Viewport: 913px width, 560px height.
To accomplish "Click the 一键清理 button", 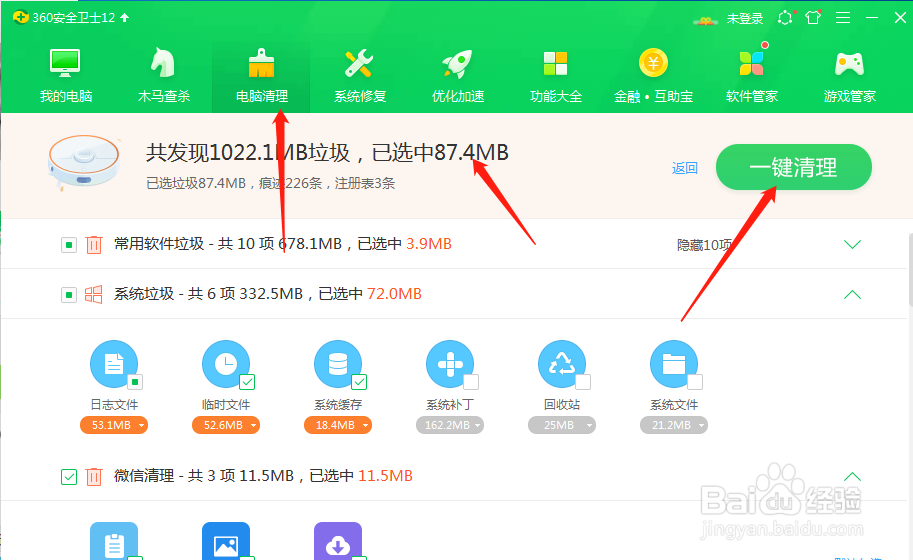I will click(793, 167).
